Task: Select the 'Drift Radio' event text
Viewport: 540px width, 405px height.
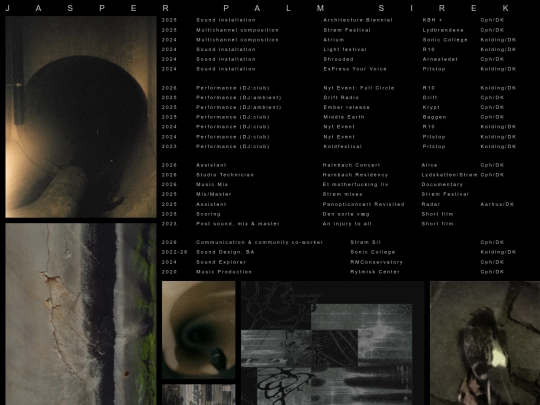Action: 341,97
